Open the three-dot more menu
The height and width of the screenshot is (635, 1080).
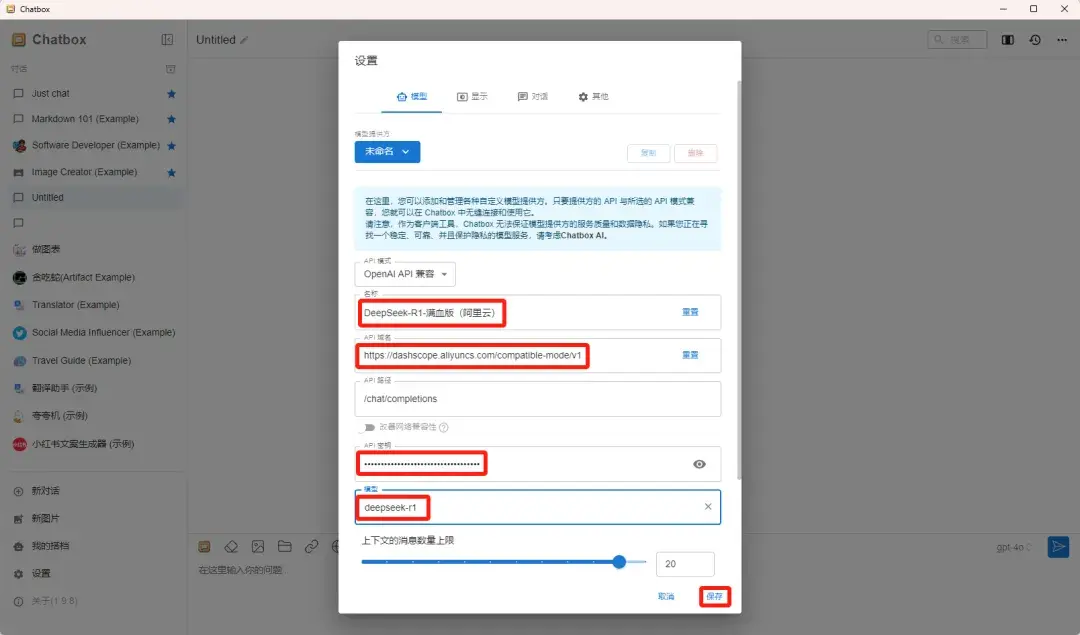click(1062, 40)
